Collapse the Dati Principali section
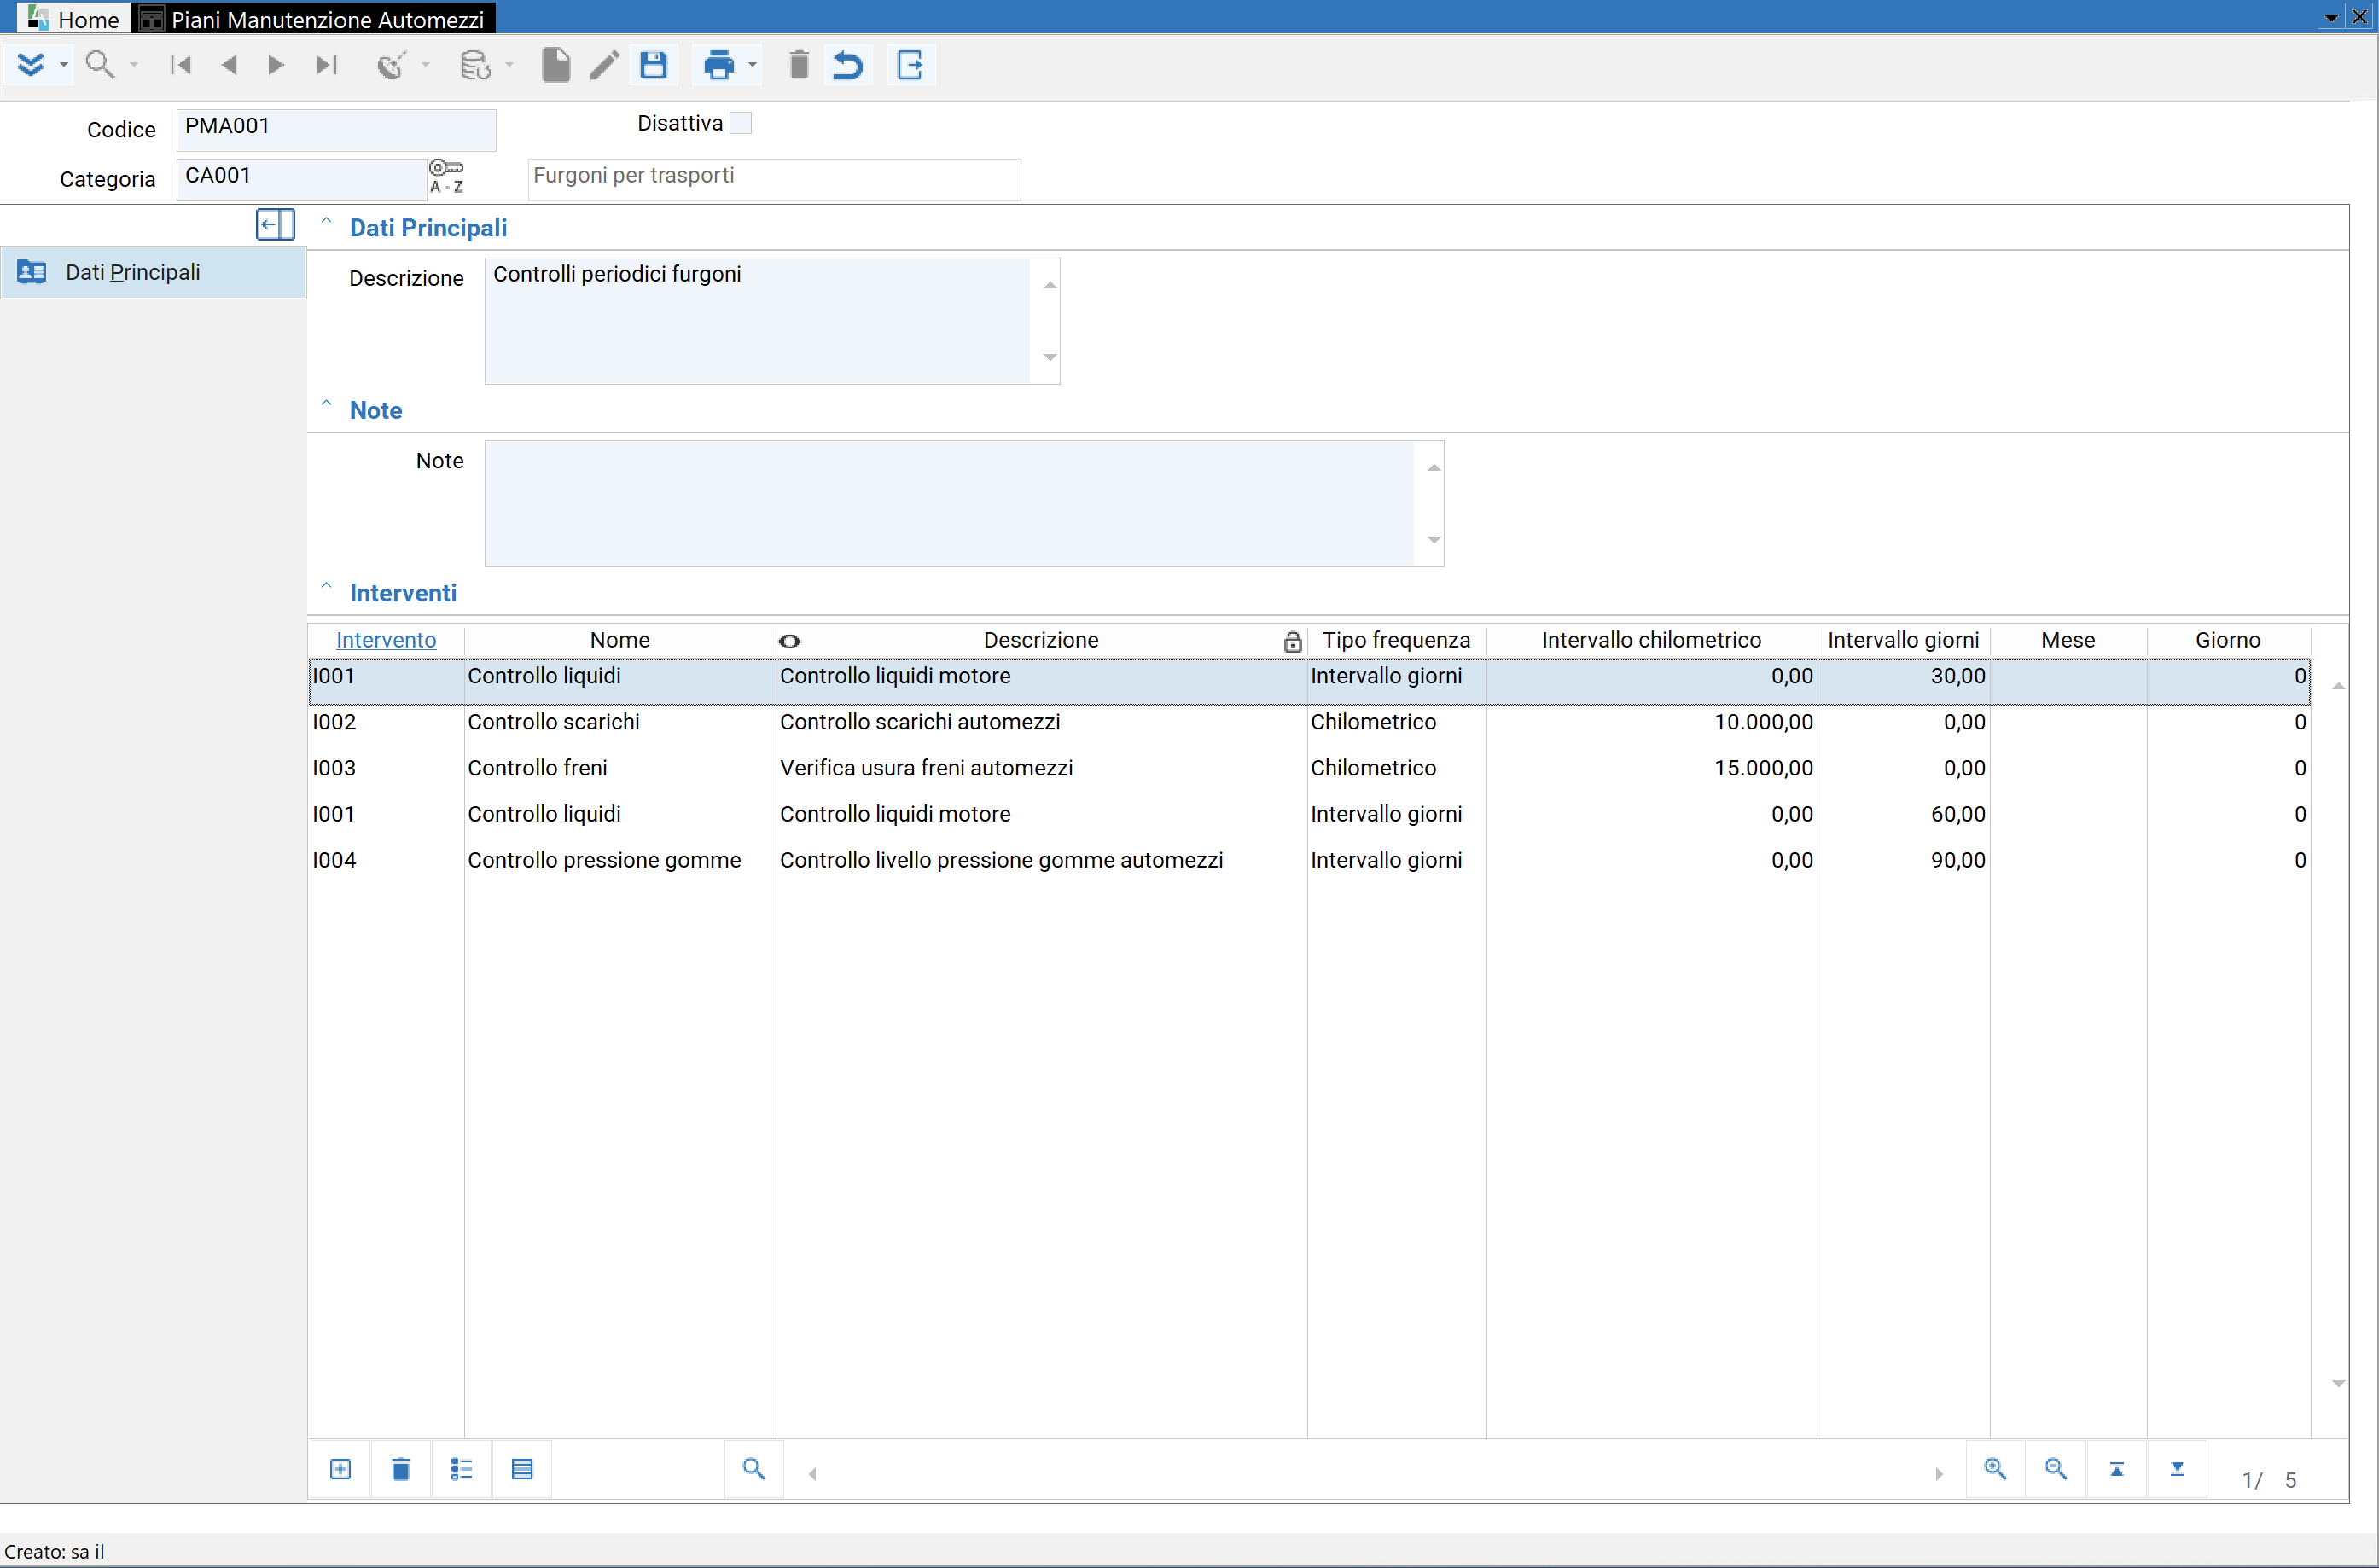 pos(326,222)
